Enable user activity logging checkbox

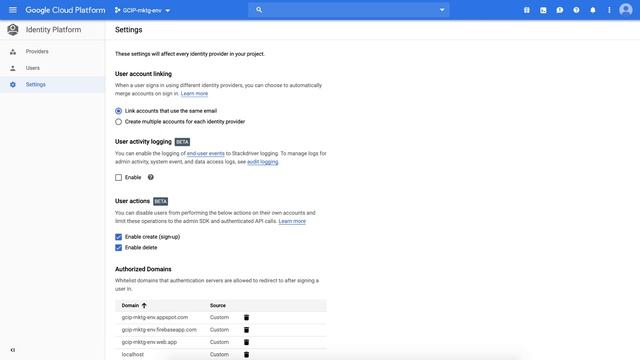[118, 178]
